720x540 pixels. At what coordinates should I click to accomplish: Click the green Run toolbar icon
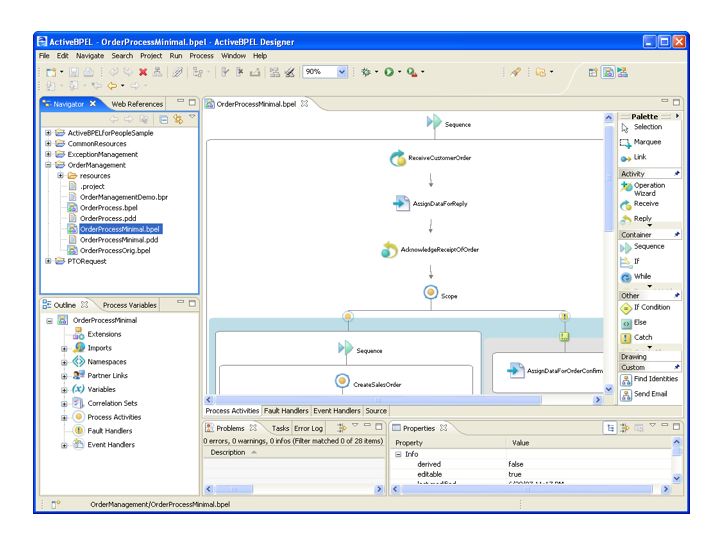pos(388,72)
